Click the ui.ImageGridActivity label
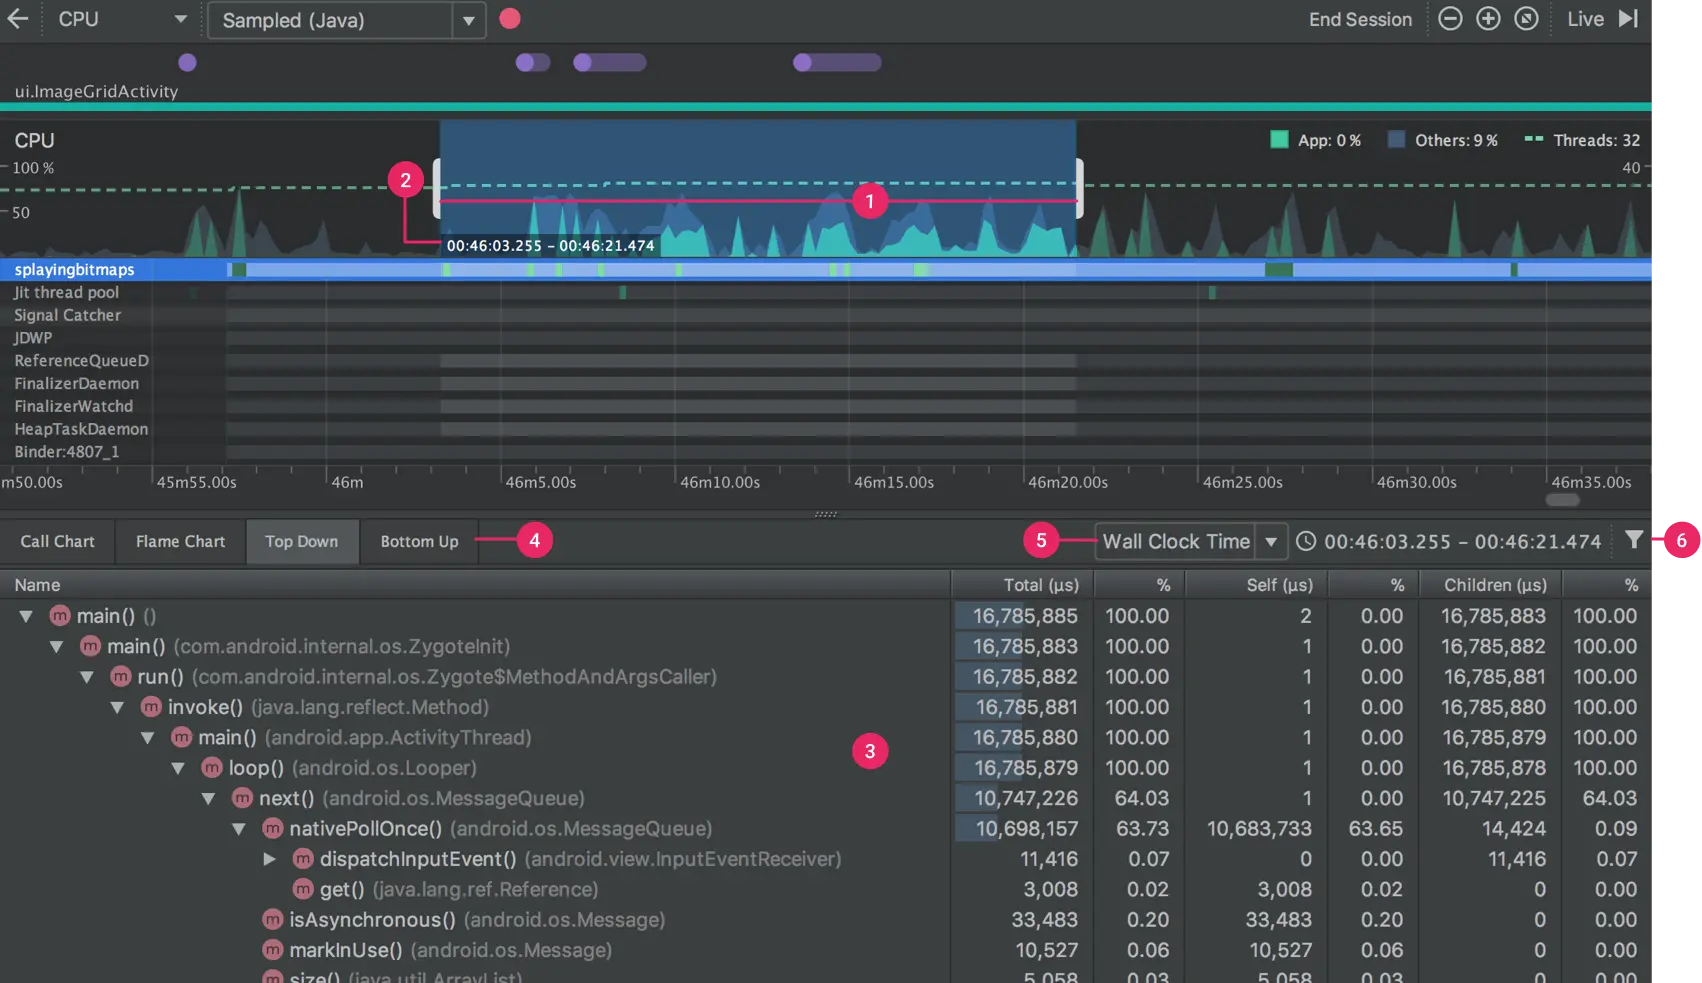 click(96, 91)
